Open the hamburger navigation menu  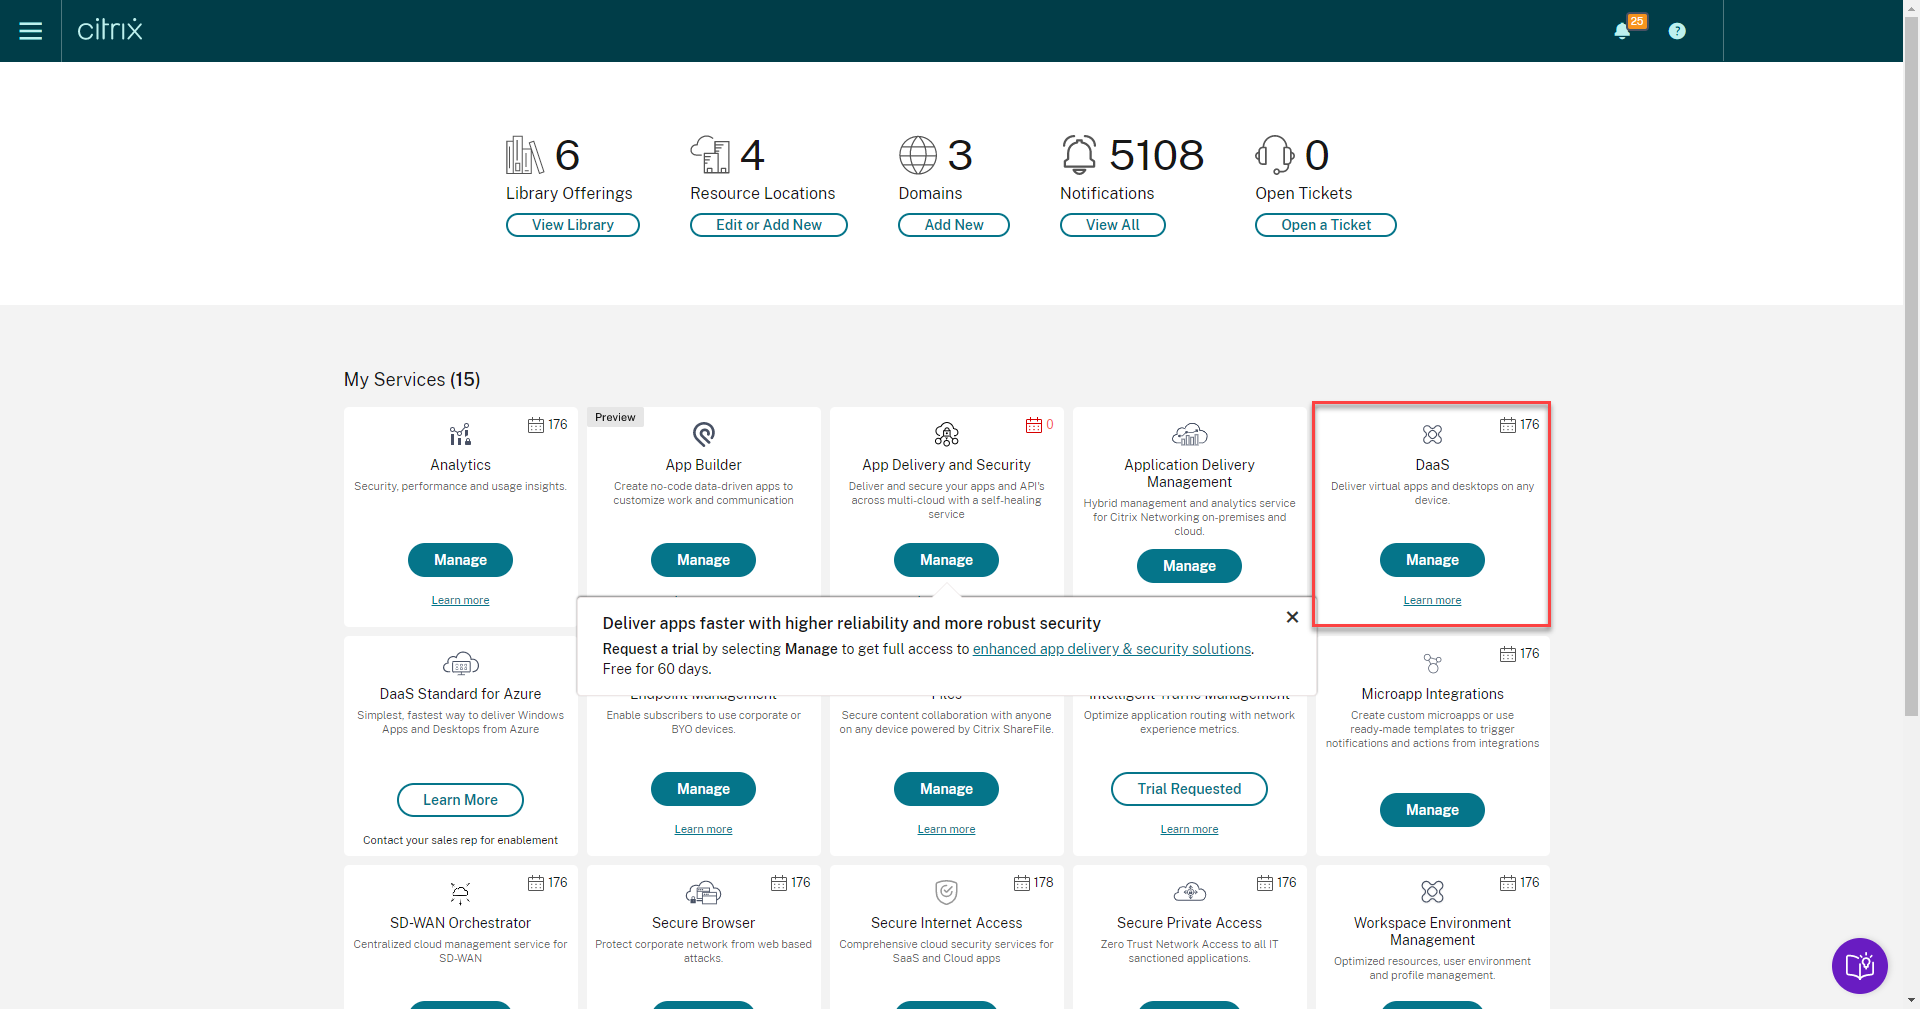(31, 31)
